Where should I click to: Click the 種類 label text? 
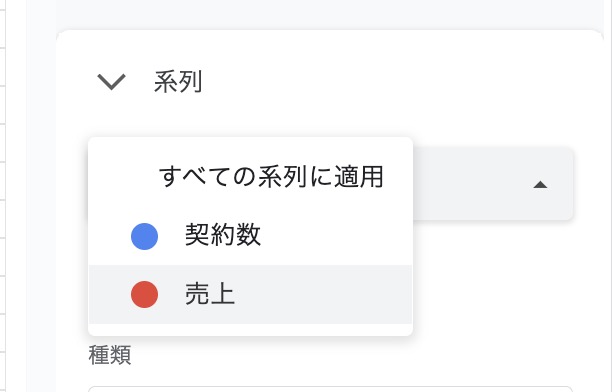tap(110, 355)
